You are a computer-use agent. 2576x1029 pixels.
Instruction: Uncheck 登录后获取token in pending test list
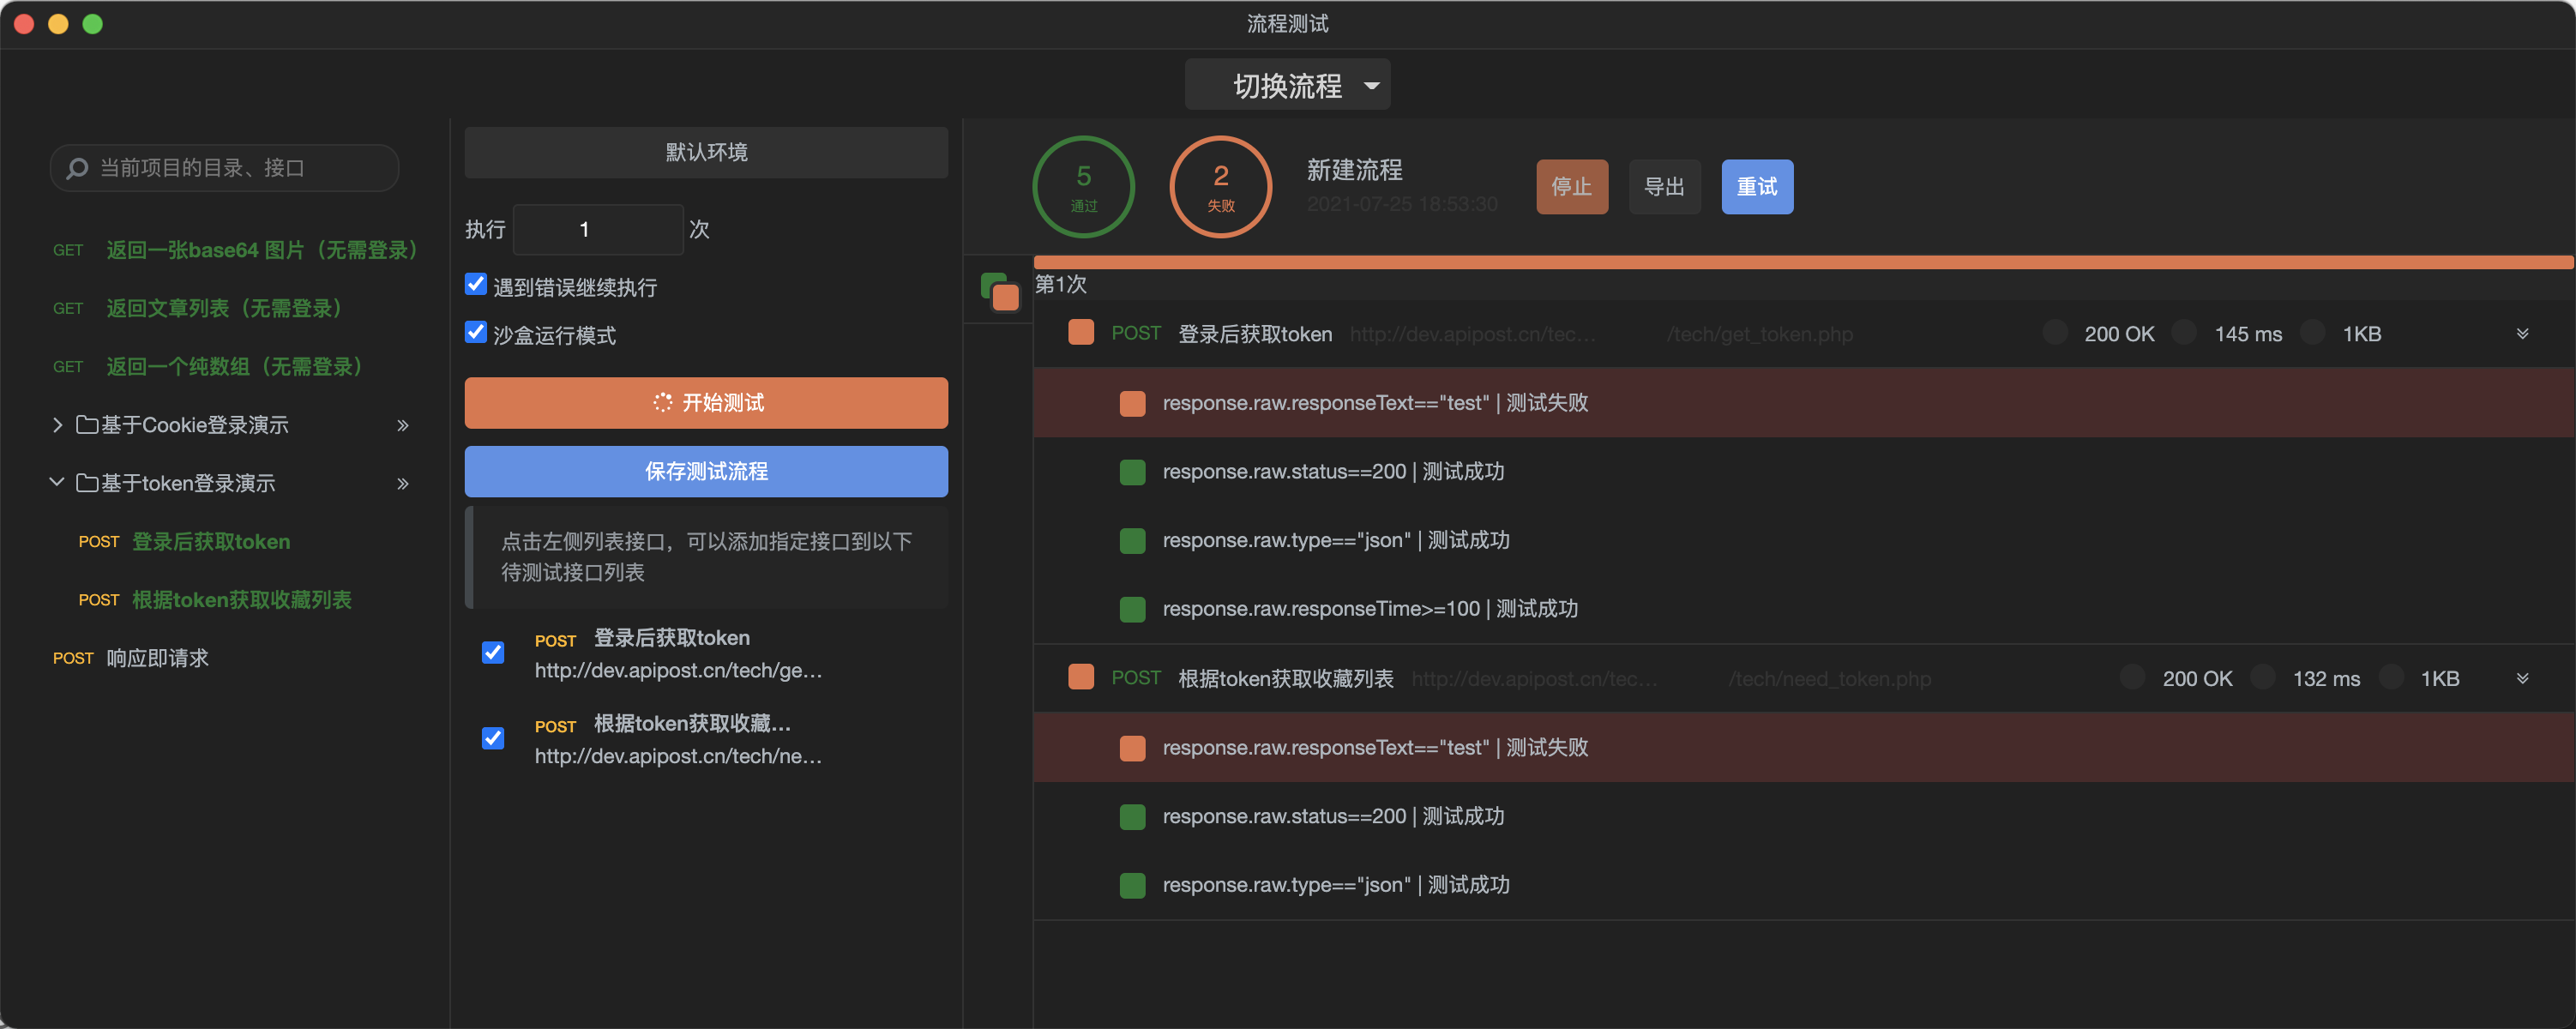[x=493, y=653]
